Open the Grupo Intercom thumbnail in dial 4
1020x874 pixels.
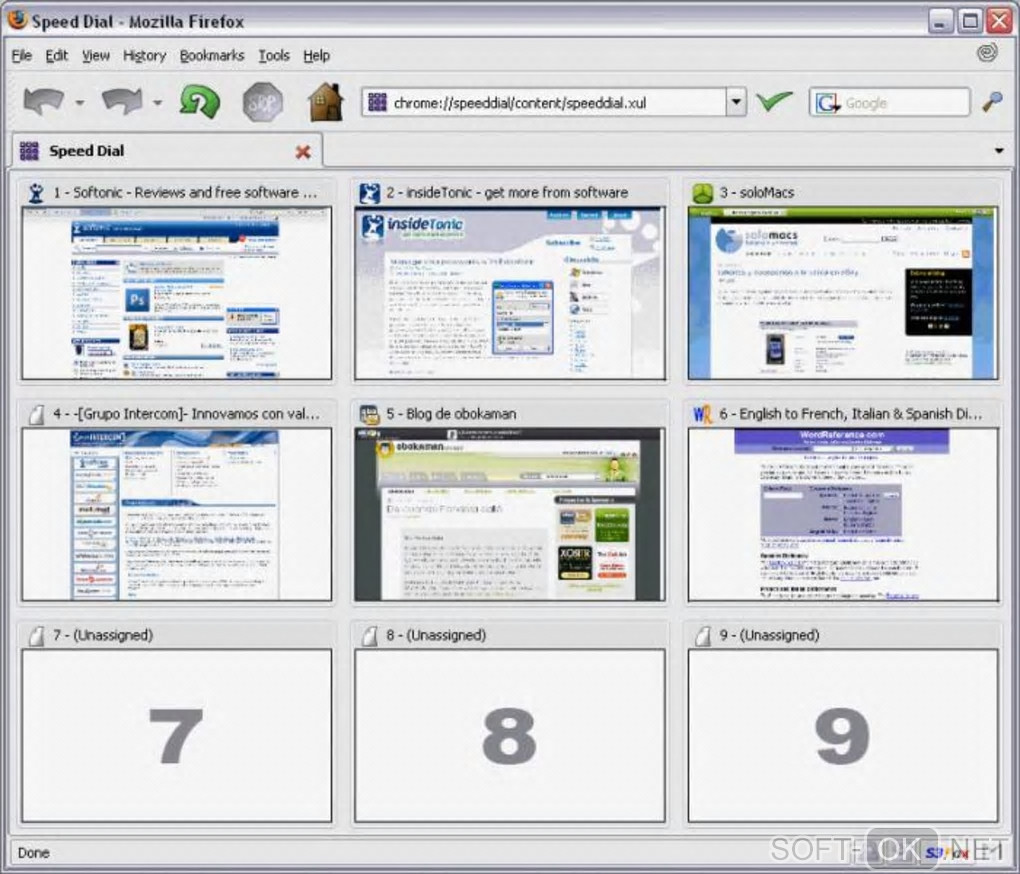click(x=177, y=514)
